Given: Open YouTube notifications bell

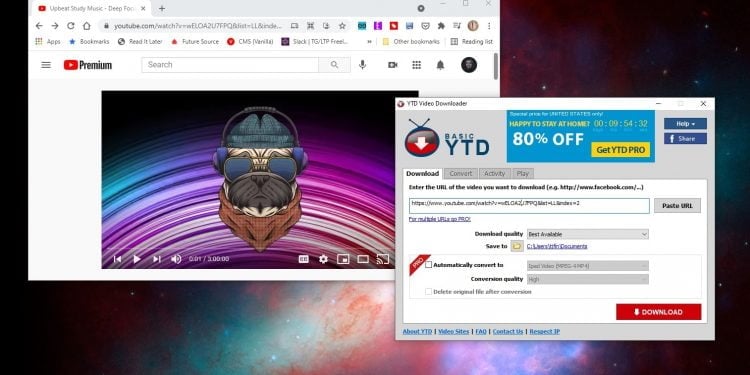Looking at the screenshot, I should (x=440, y=65).
